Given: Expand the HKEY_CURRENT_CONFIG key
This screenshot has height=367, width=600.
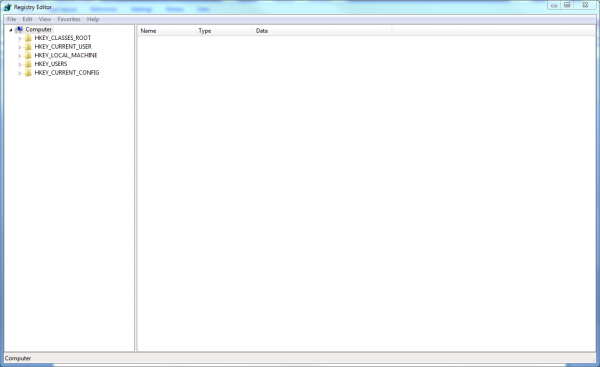Looking at the screenshot, I should click(x=20, y=73).
